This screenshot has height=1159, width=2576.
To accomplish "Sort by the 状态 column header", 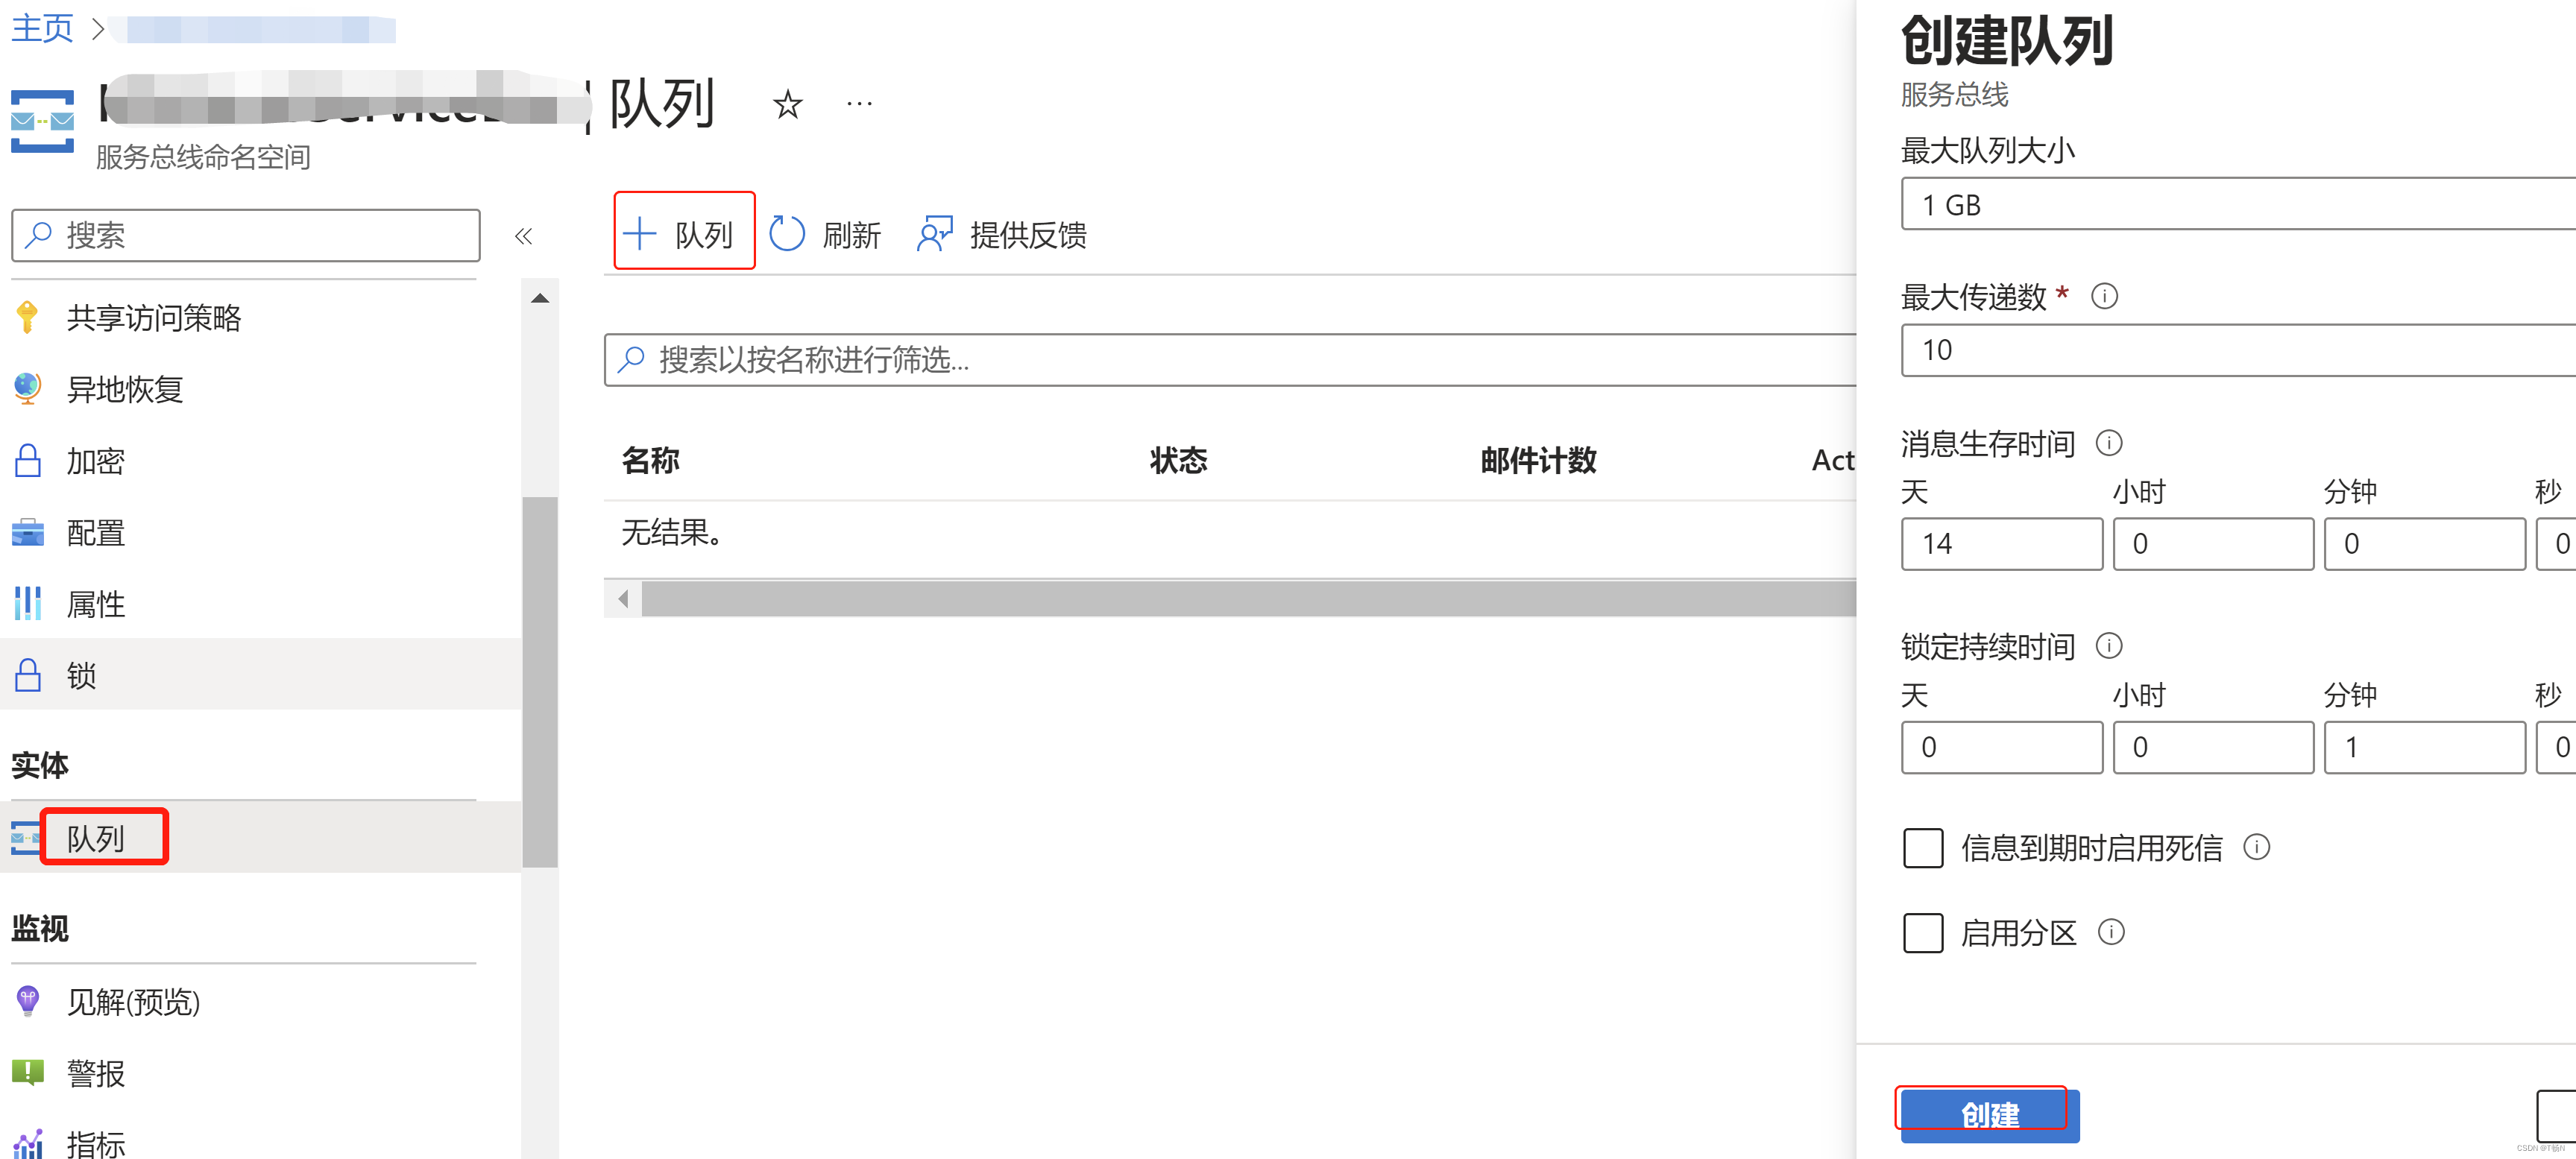I will 1178,460.
